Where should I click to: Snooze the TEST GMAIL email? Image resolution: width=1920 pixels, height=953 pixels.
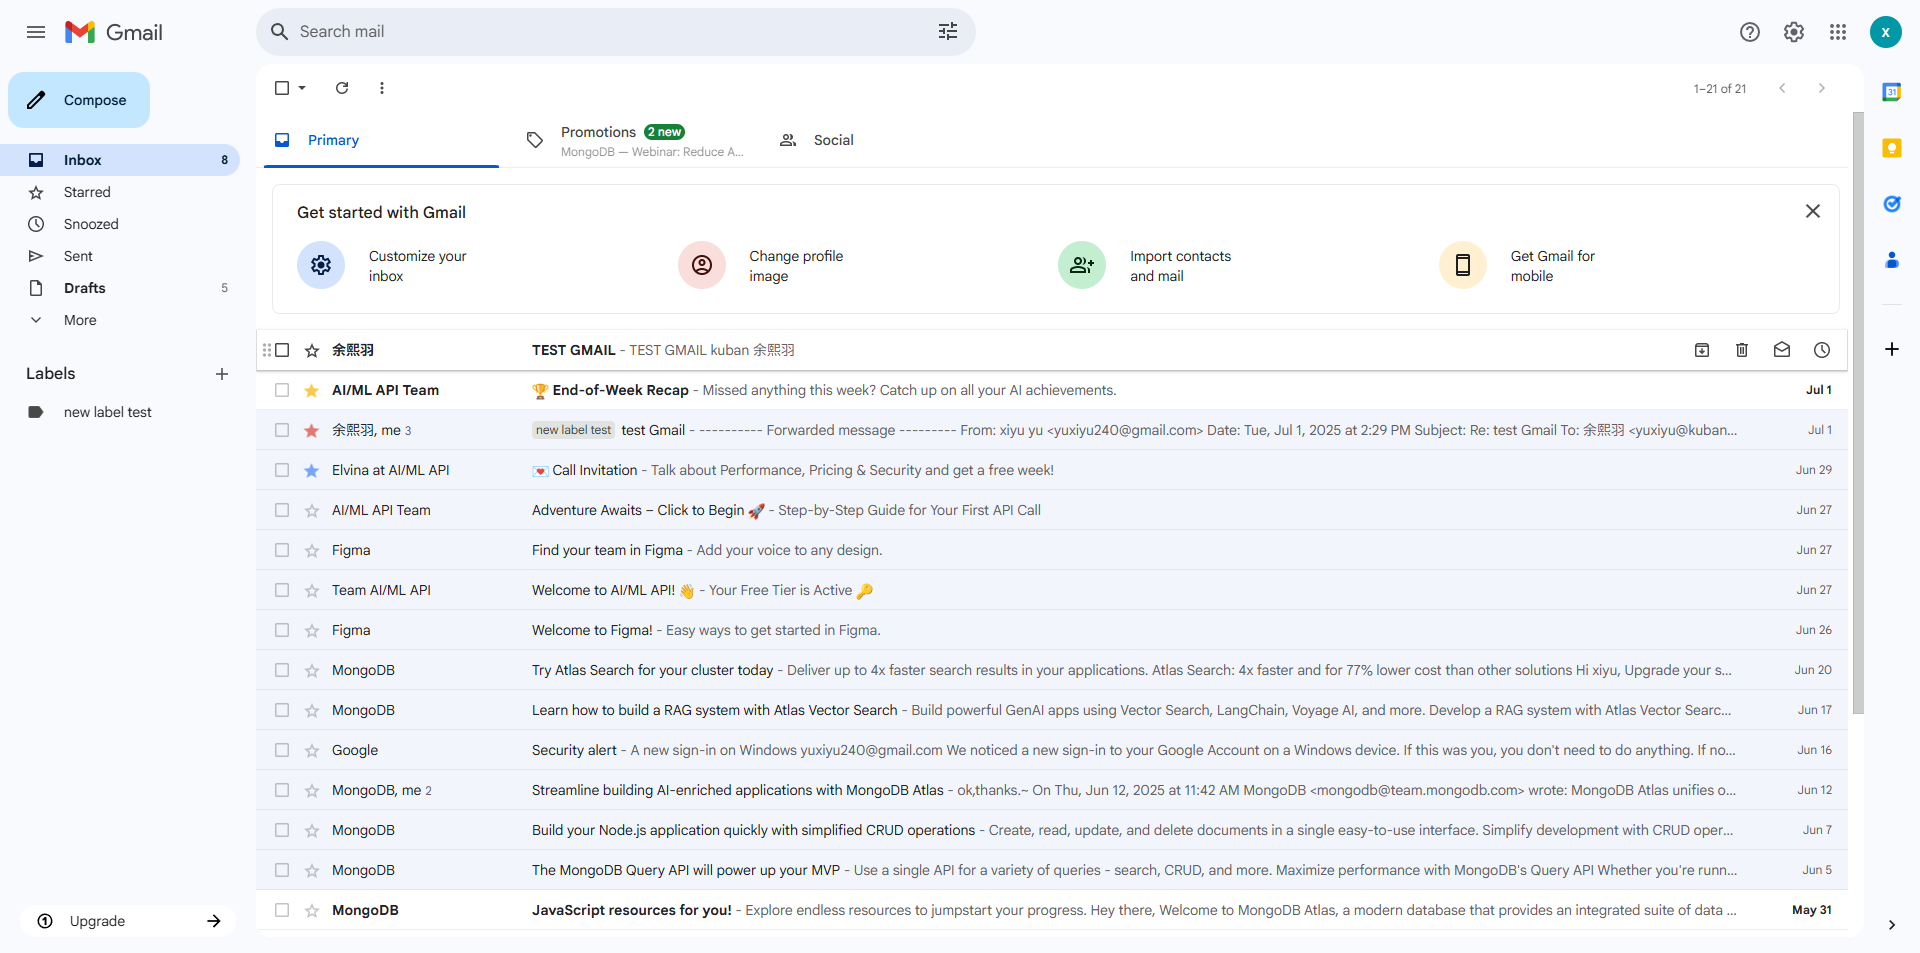pyautogui.click(x=1822, y=350)
